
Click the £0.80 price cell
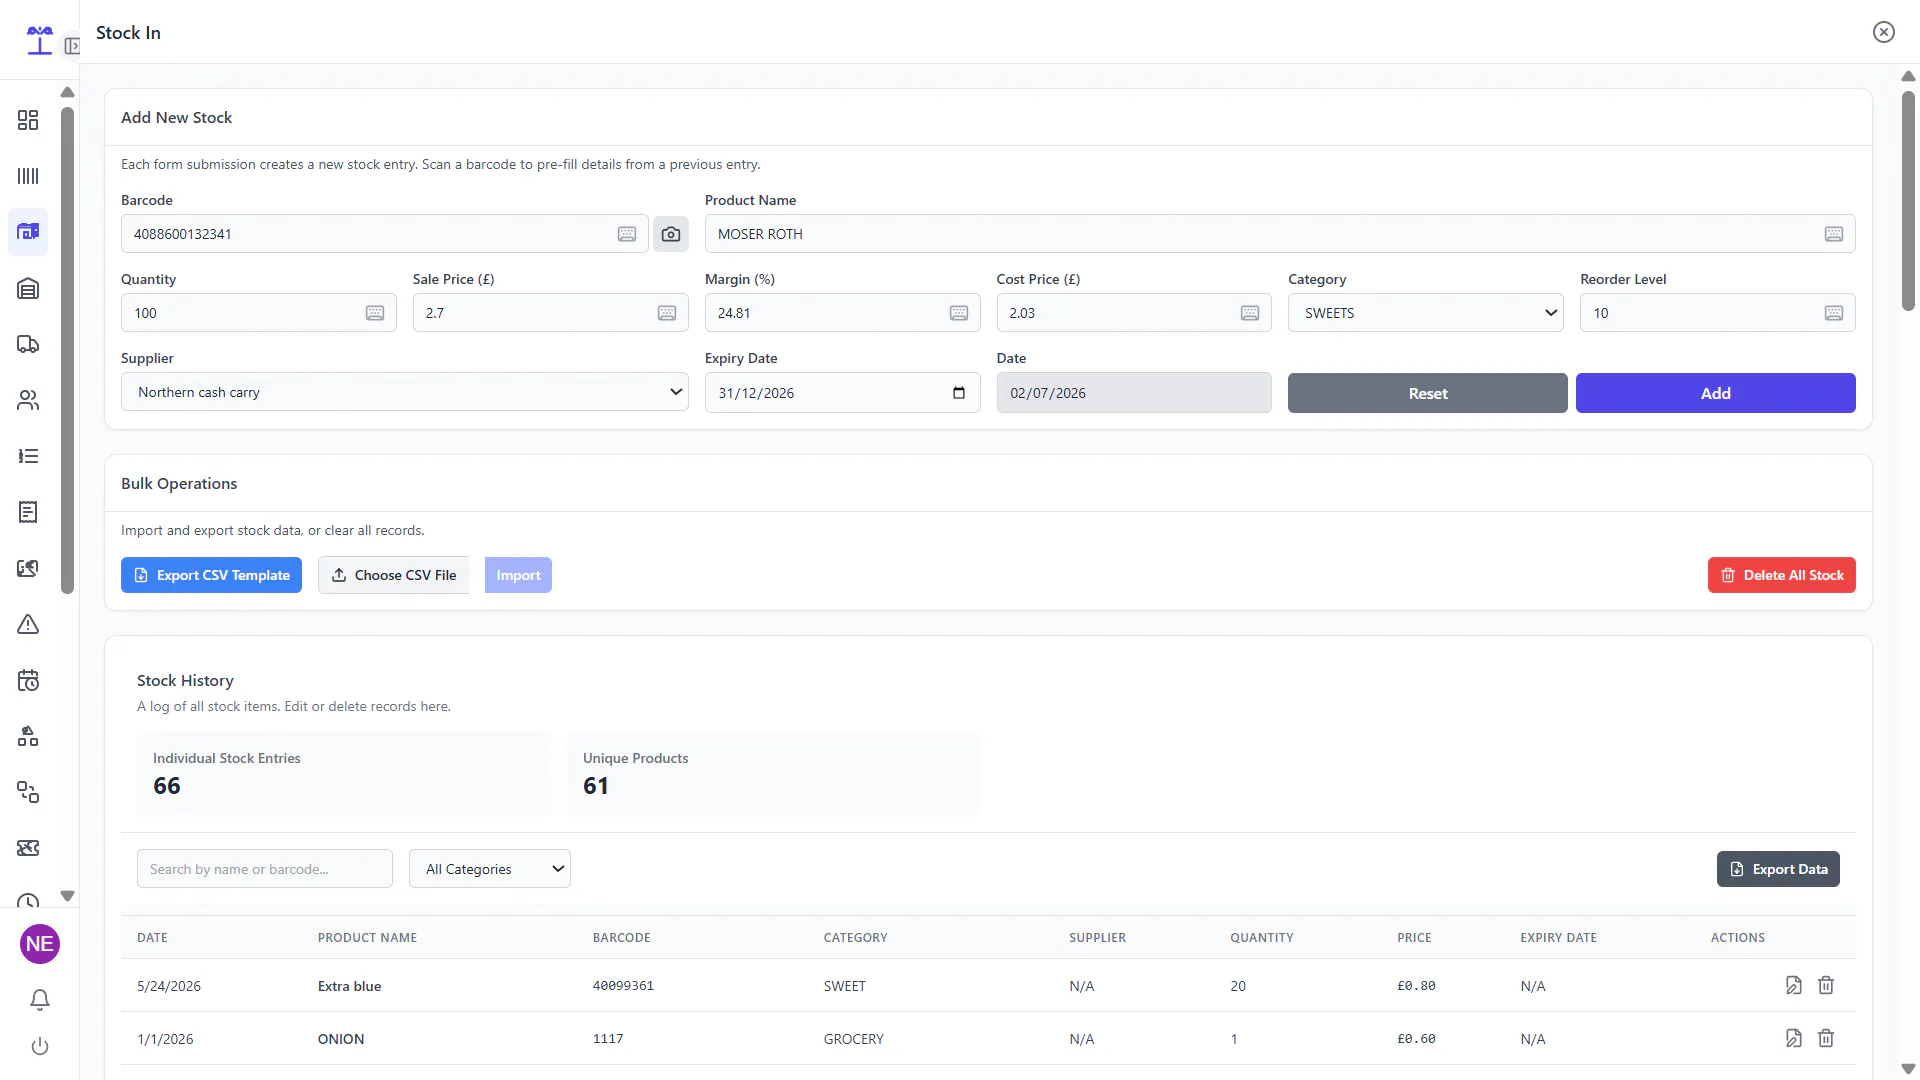point(1416,986)
